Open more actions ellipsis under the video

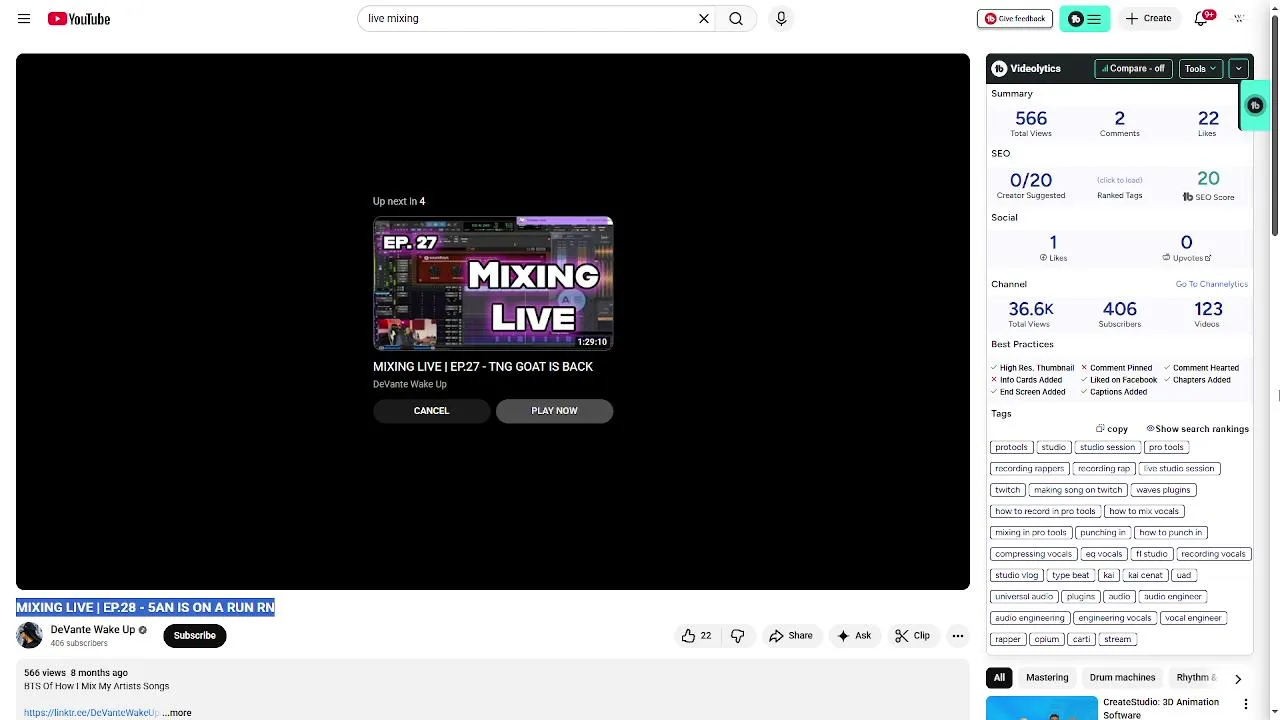click(x=958, y=636)
